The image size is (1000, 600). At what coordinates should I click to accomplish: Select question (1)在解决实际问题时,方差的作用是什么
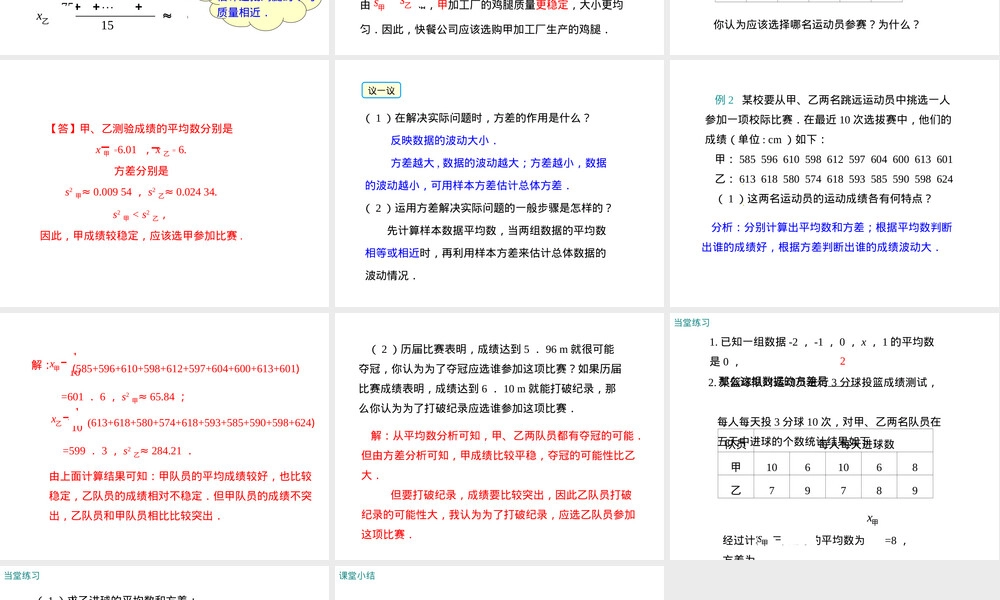click(x=478, y=118)
